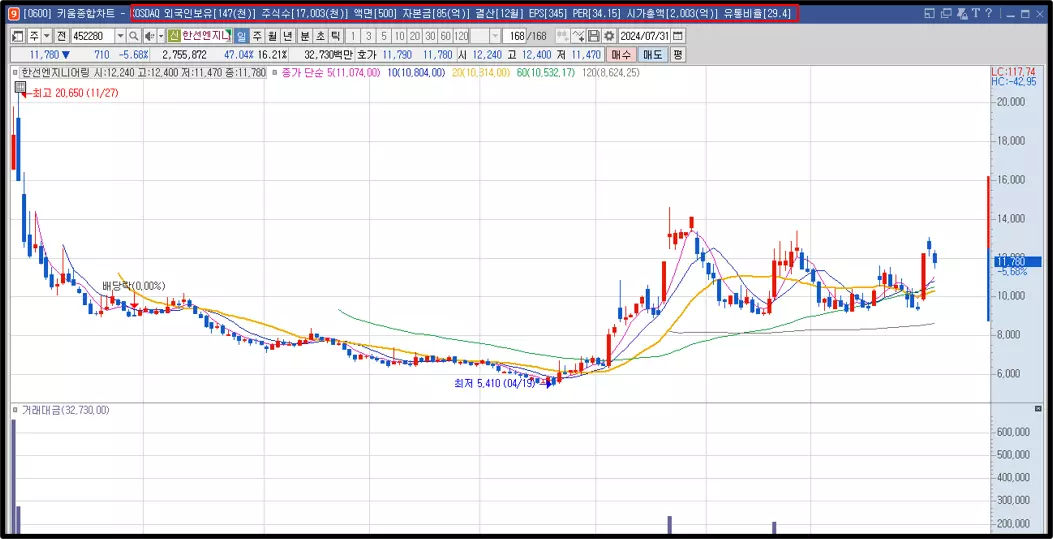Click the speaker sound icon in toolbar
This screenshot has height=539, width=1053.
[x=150, y=36]
